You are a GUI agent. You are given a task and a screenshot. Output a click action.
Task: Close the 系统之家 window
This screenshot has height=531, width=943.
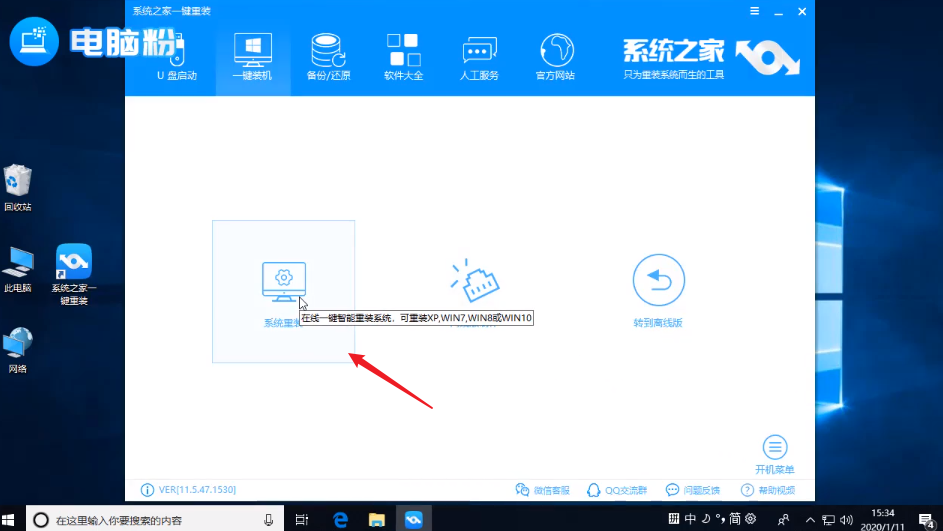click(x=802, y=11)
